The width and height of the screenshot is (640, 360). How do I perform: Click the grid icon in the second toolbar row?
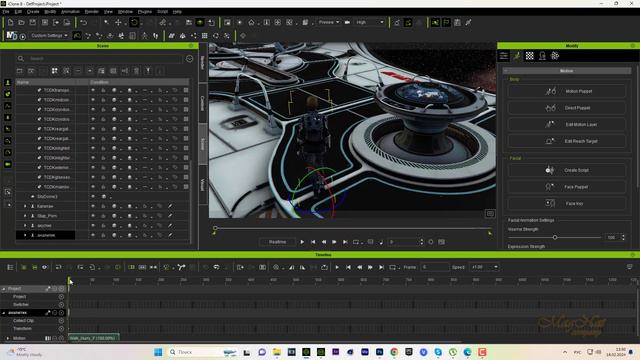pyautogui.click(x=205, y=36)
